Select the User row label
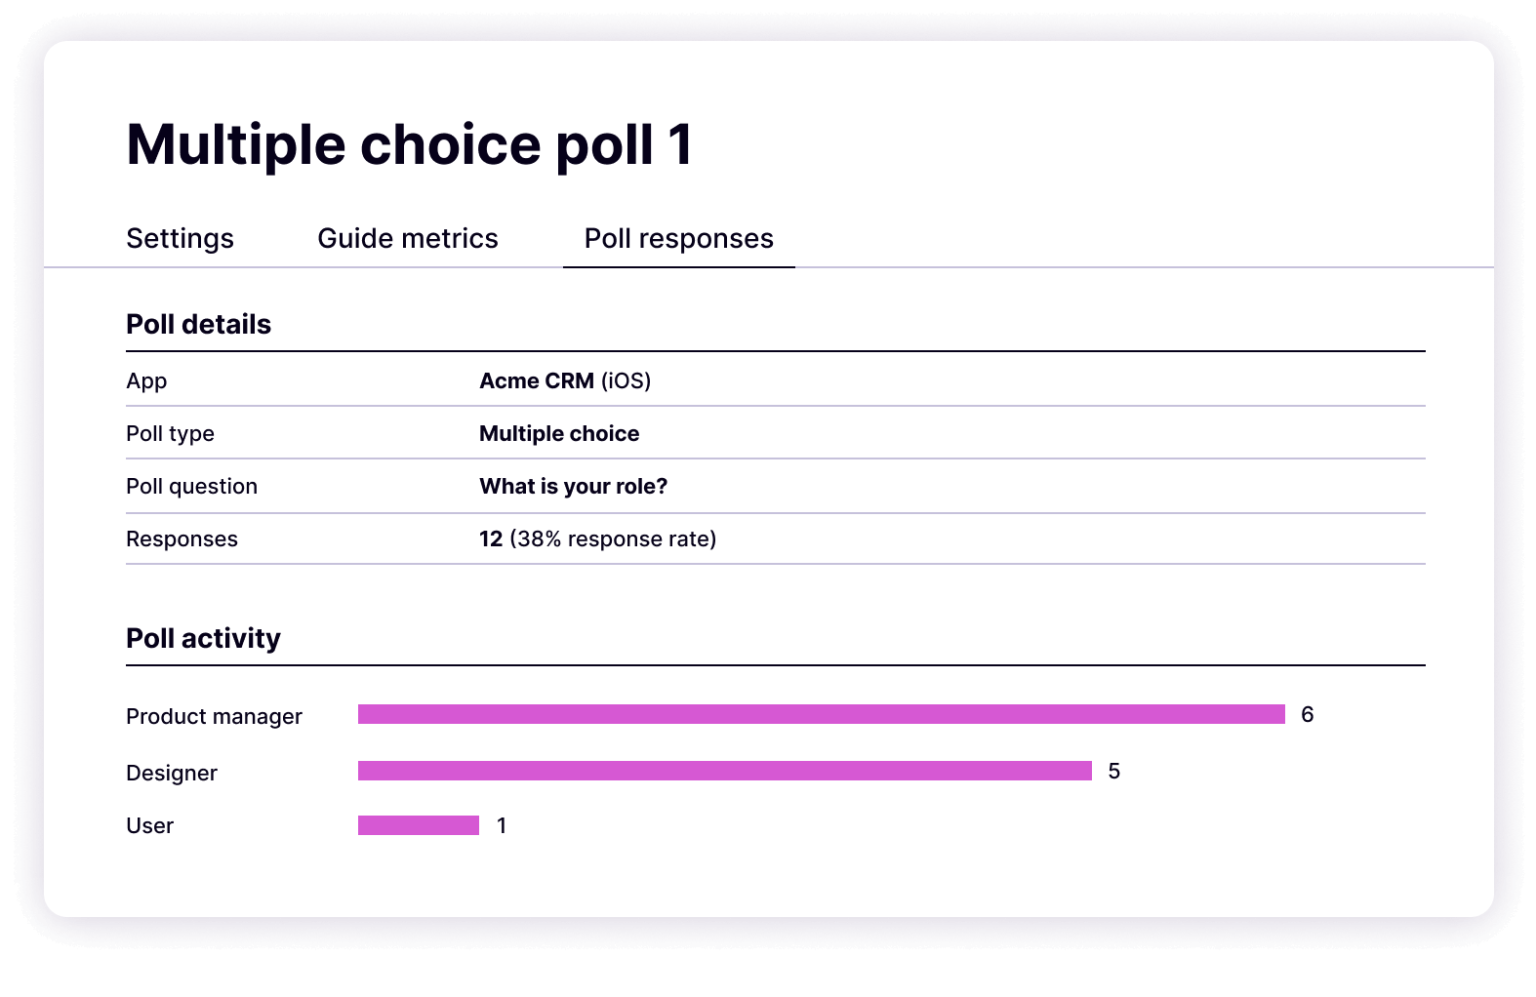This screenshot has width=1536, height=997. coord(149,825)
